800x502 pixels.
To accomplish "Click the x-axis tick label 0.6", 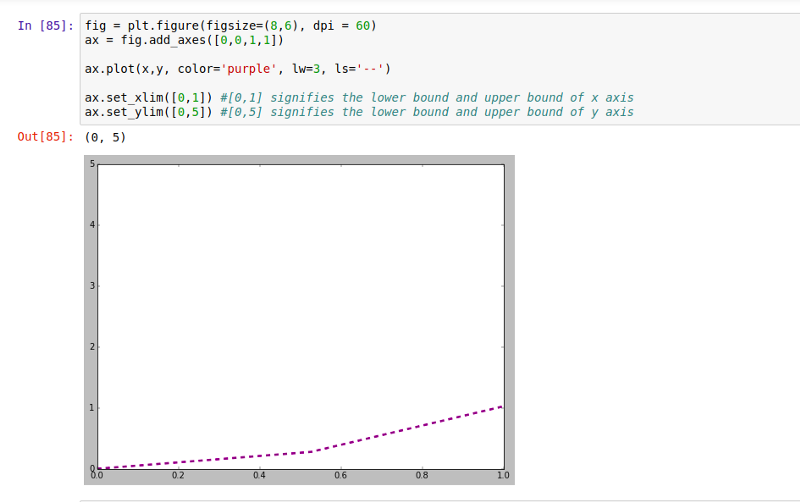I will click(340, 475).
